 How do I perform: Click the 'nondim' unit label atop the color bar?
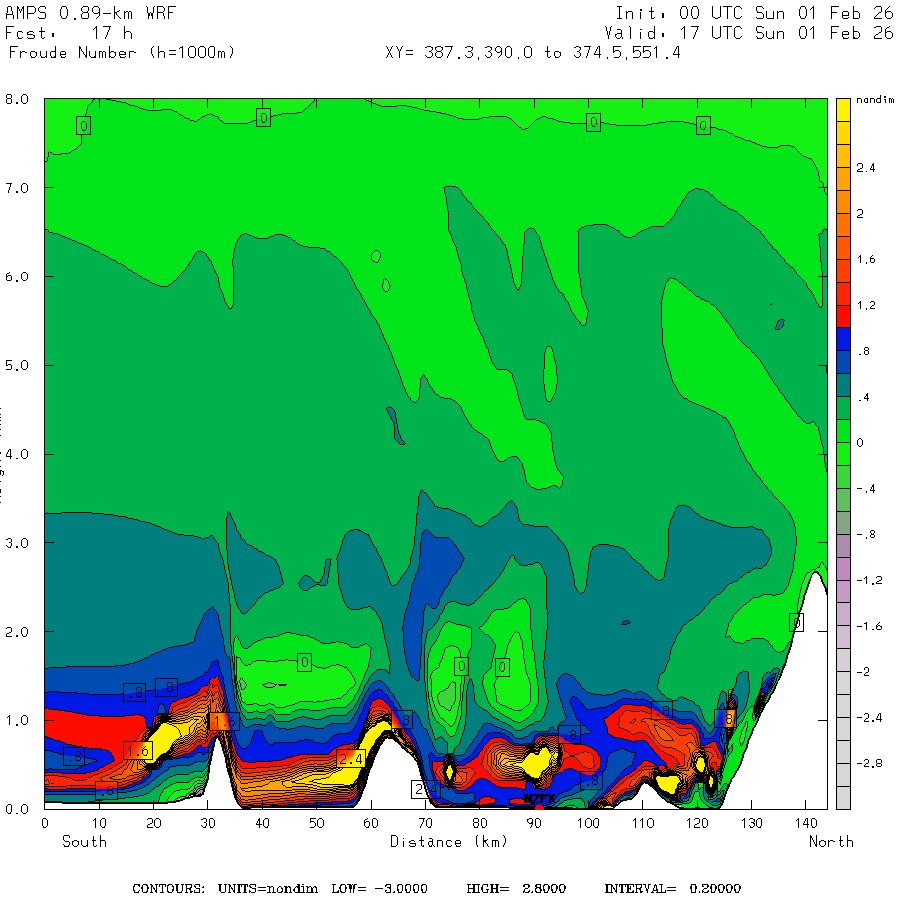(875, 100)
